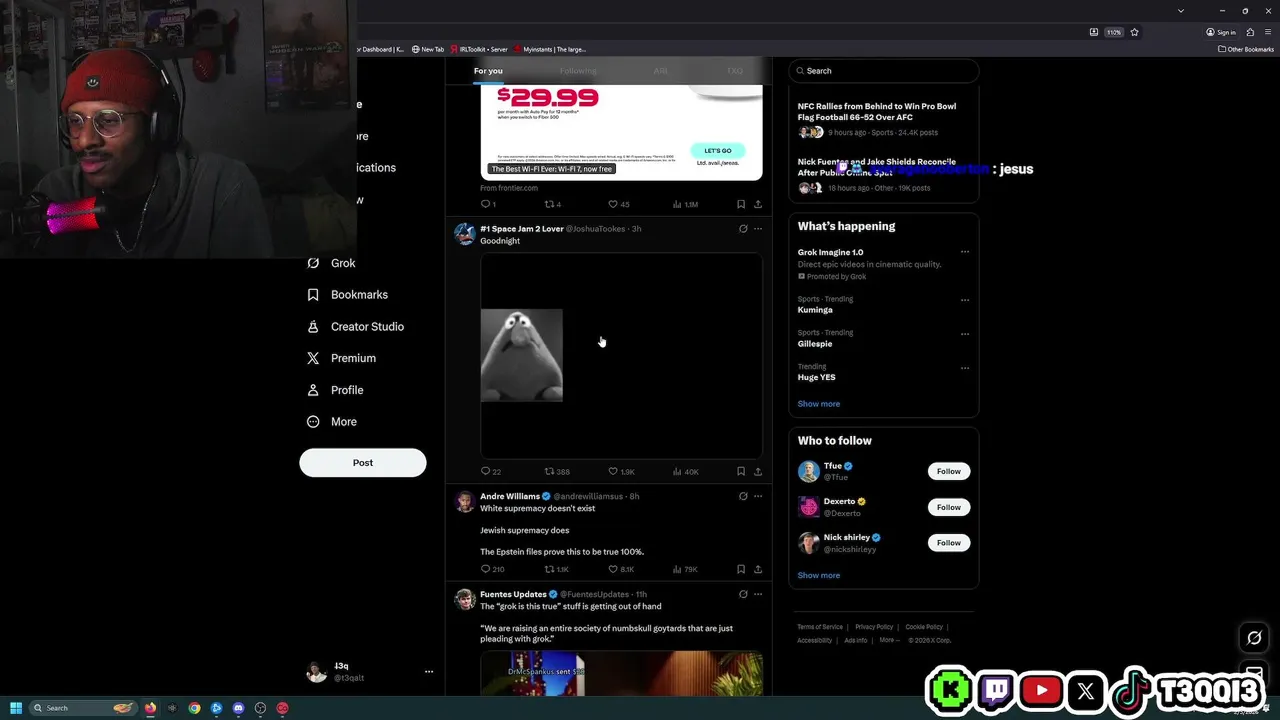1280x720 pixels.
Task: Open the Kuminga trending topic
Action: point(815,310)
